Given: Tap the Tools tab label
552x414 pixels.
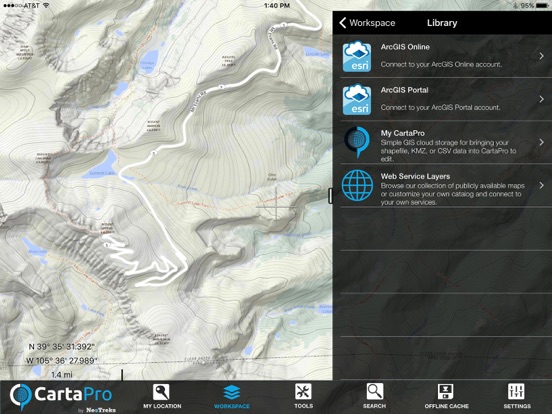Looking at the screenshot, I should tap(303, 406).
